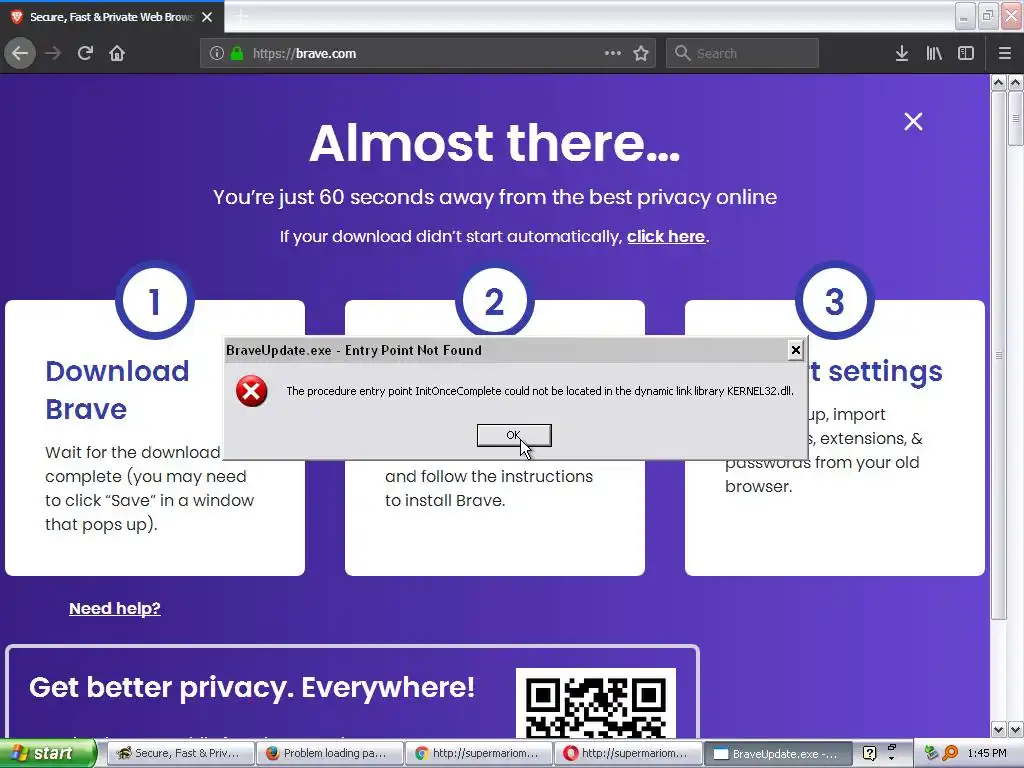Click the orange magnifier tray icon

(x=950, y=754)
